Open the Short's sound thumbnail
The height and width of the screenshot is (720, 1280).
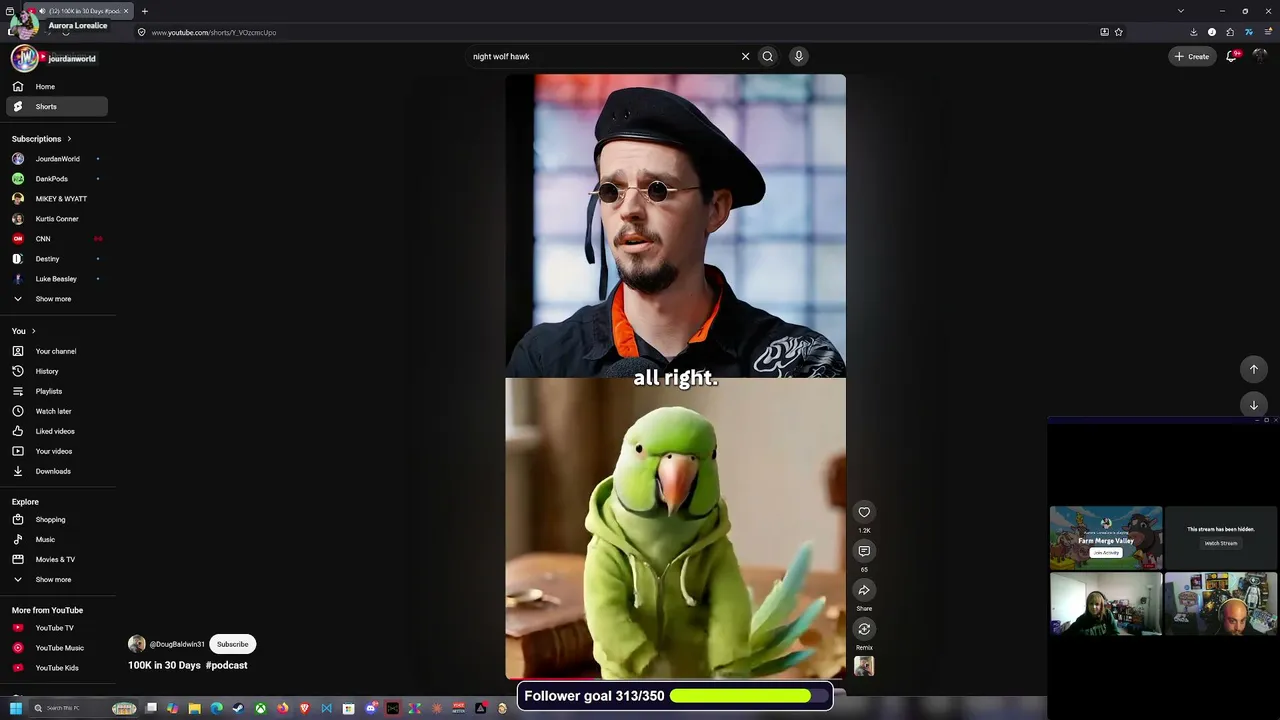(x=864, y=667)
